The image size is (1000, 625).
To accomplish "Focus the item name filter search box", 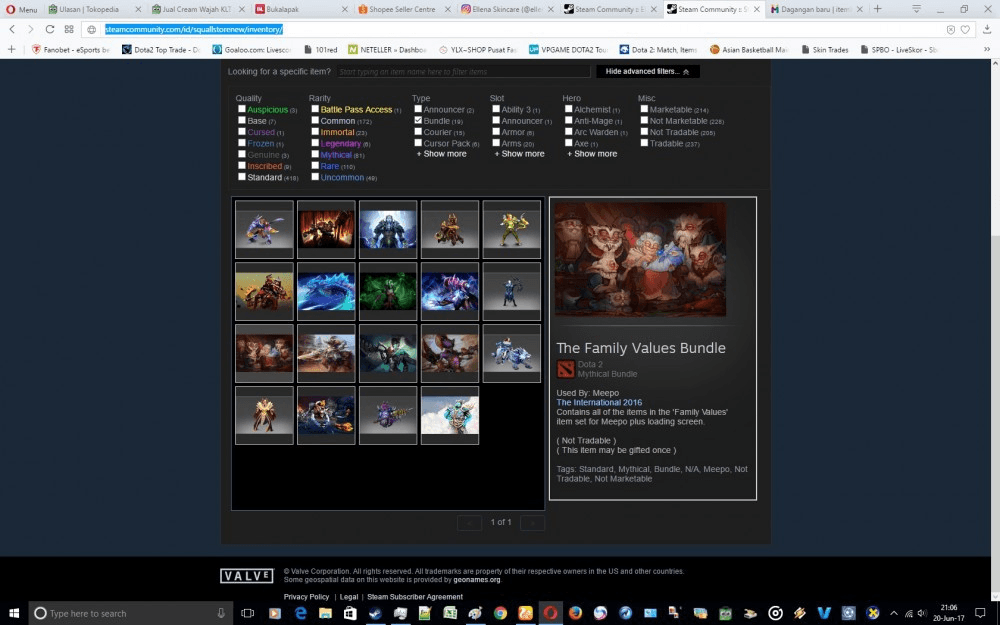I will (464, 71).
